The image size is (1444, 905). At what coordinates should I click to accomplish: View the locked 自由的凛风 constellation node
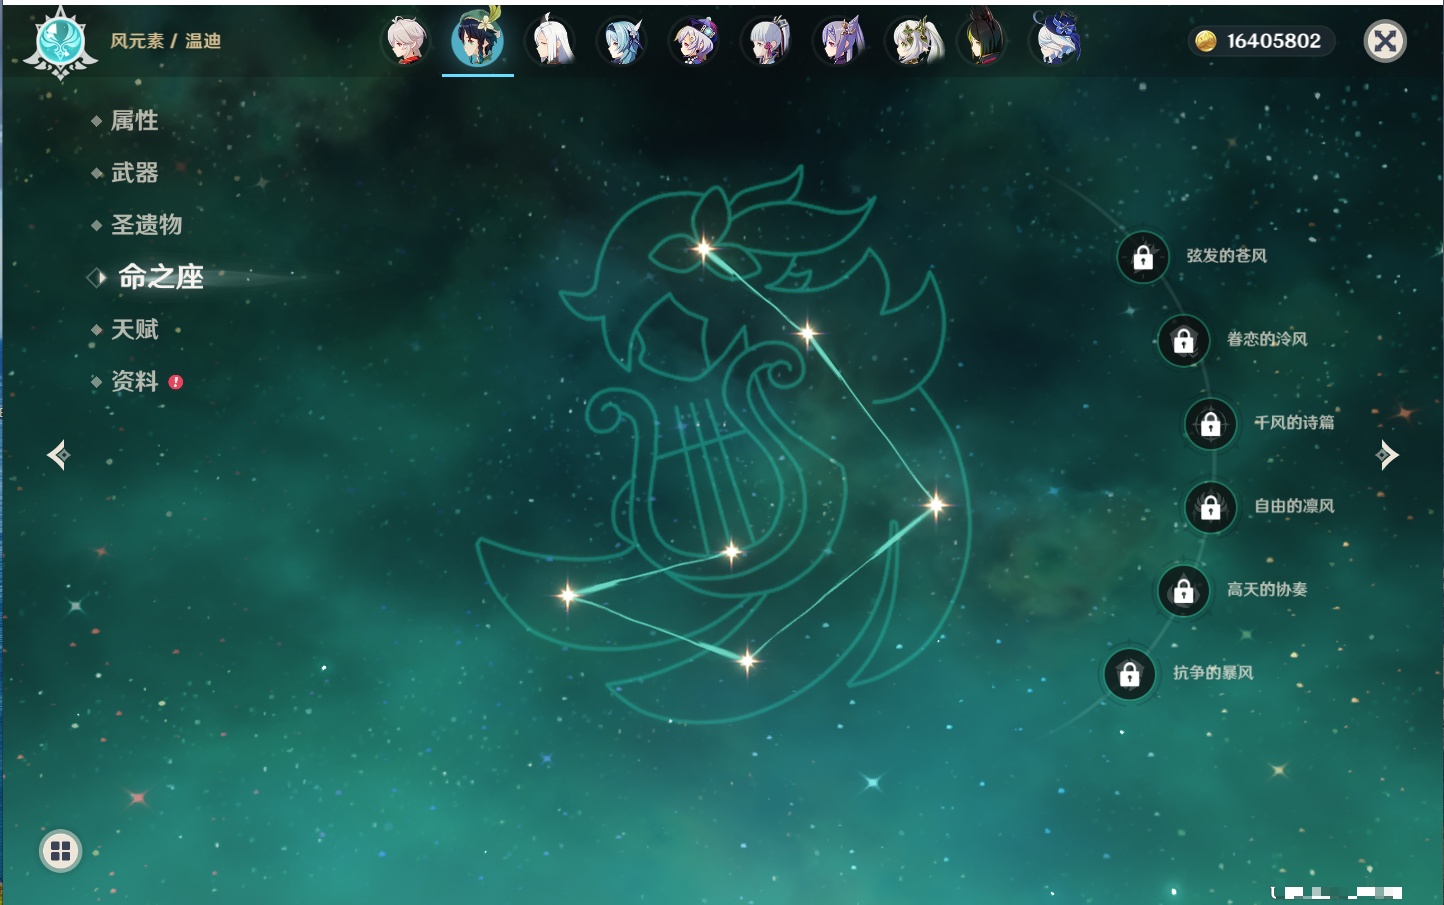[1211, 507]
